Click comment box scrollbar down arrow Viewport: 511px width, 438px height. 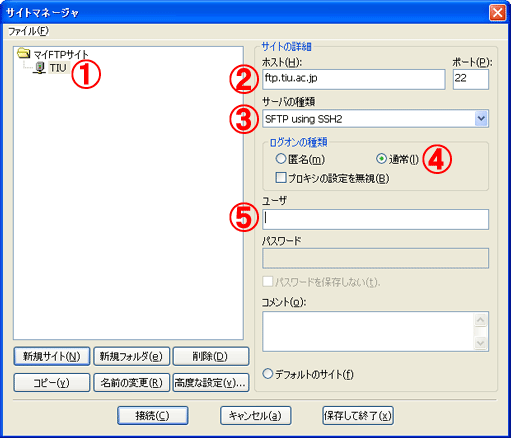coord(481,343)
